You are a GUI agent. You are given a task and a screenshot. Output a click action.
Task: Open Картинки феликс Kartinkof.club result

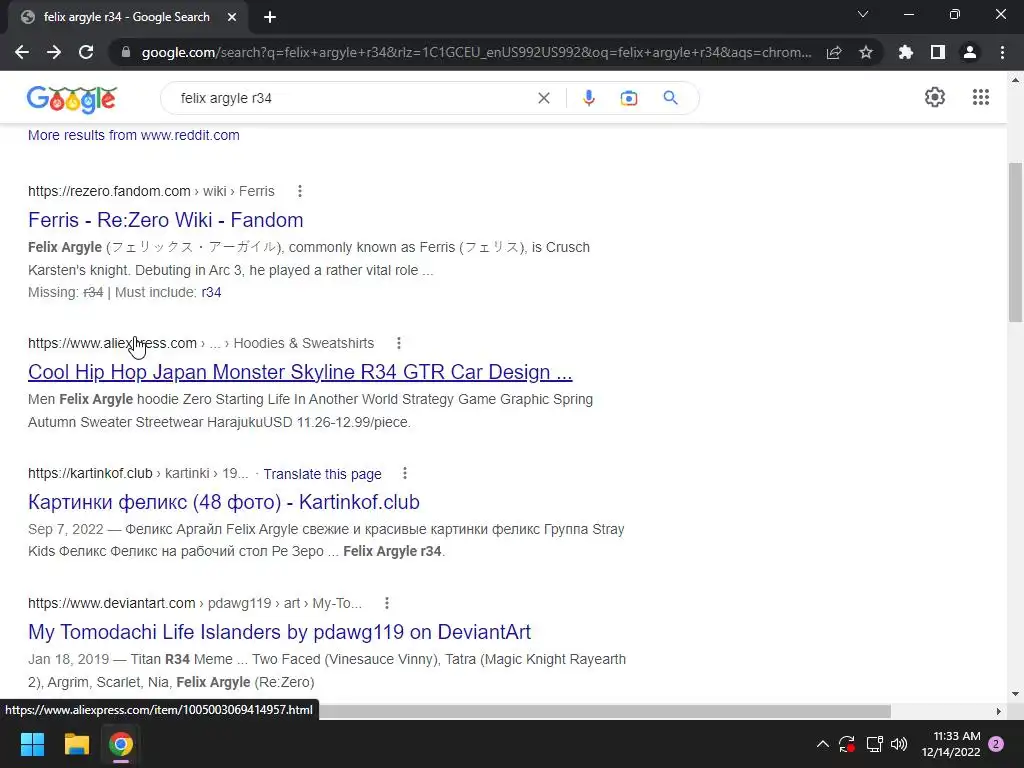point(224,502)
